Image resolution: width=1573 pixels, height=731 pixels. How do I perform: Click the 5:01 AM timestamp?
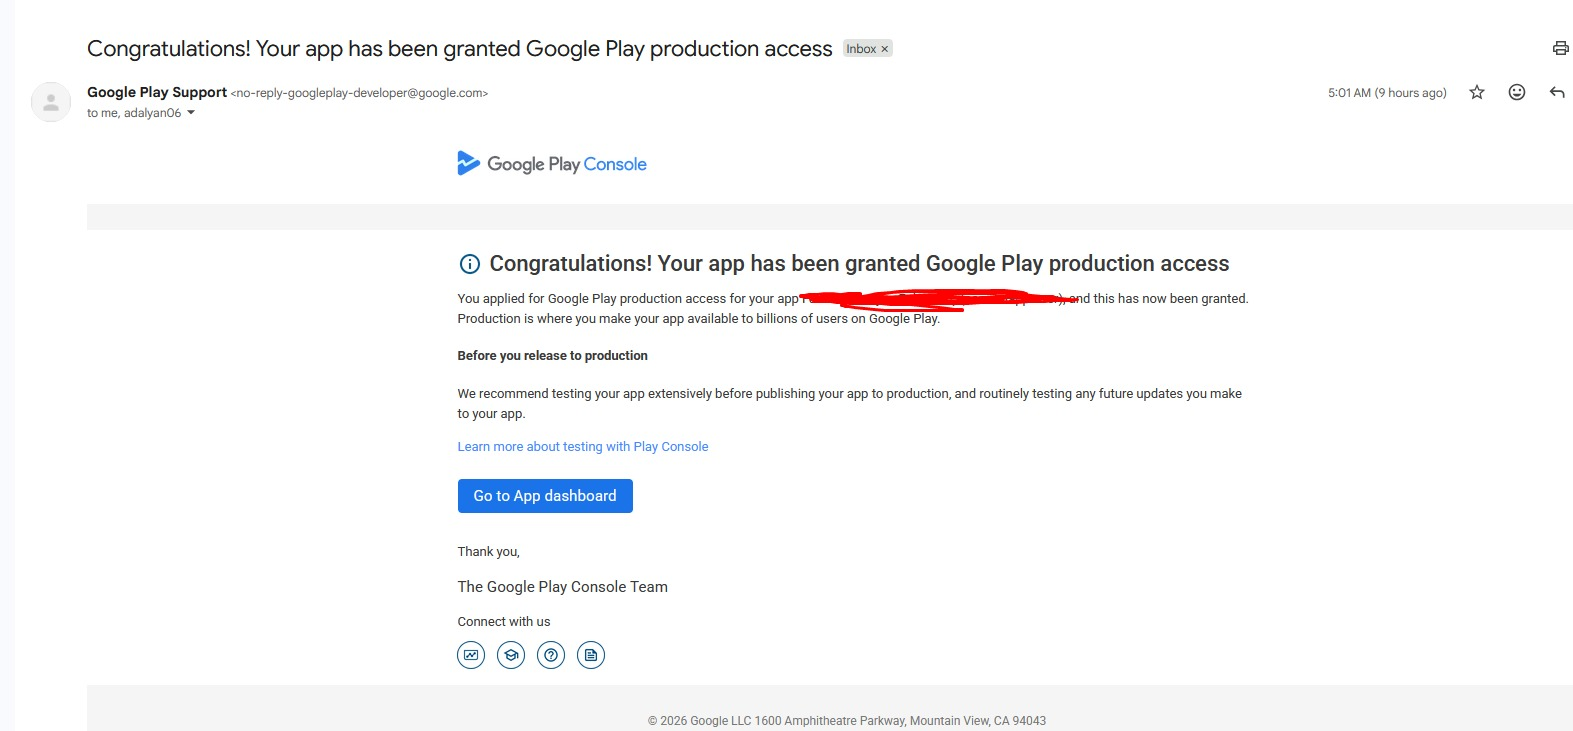[1387, 93]
